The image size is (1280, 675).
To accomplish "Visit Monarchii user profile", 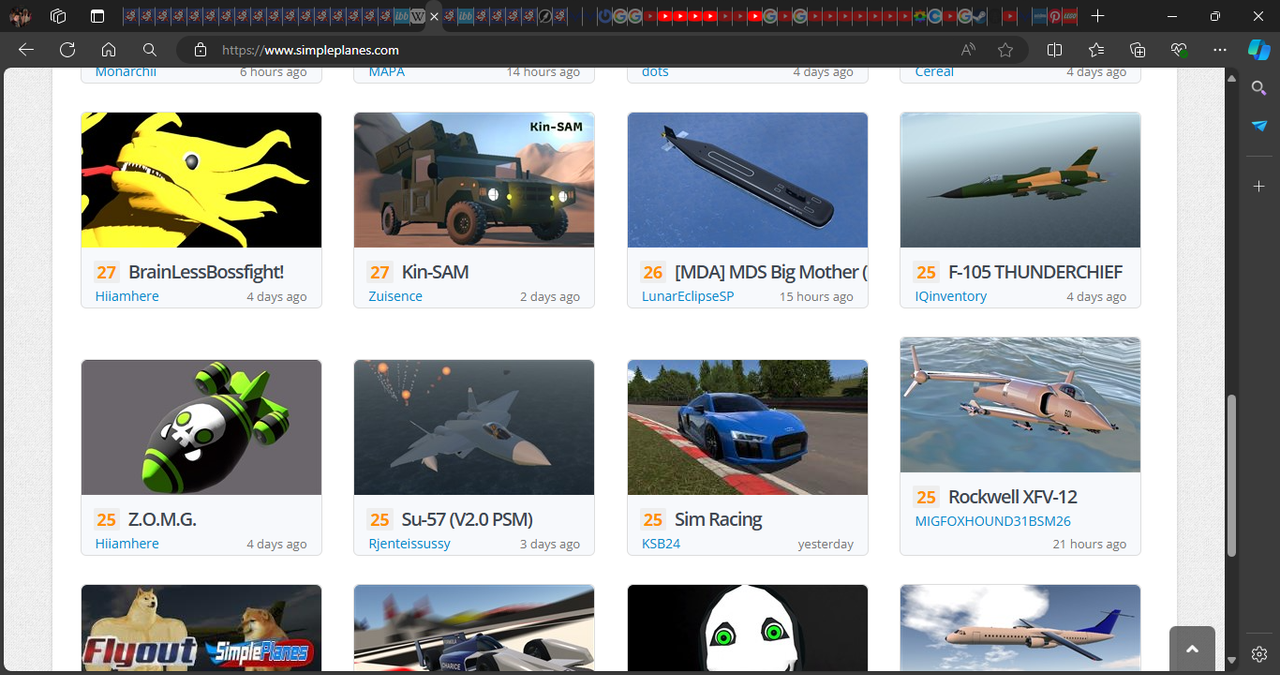I will [125, 72].
